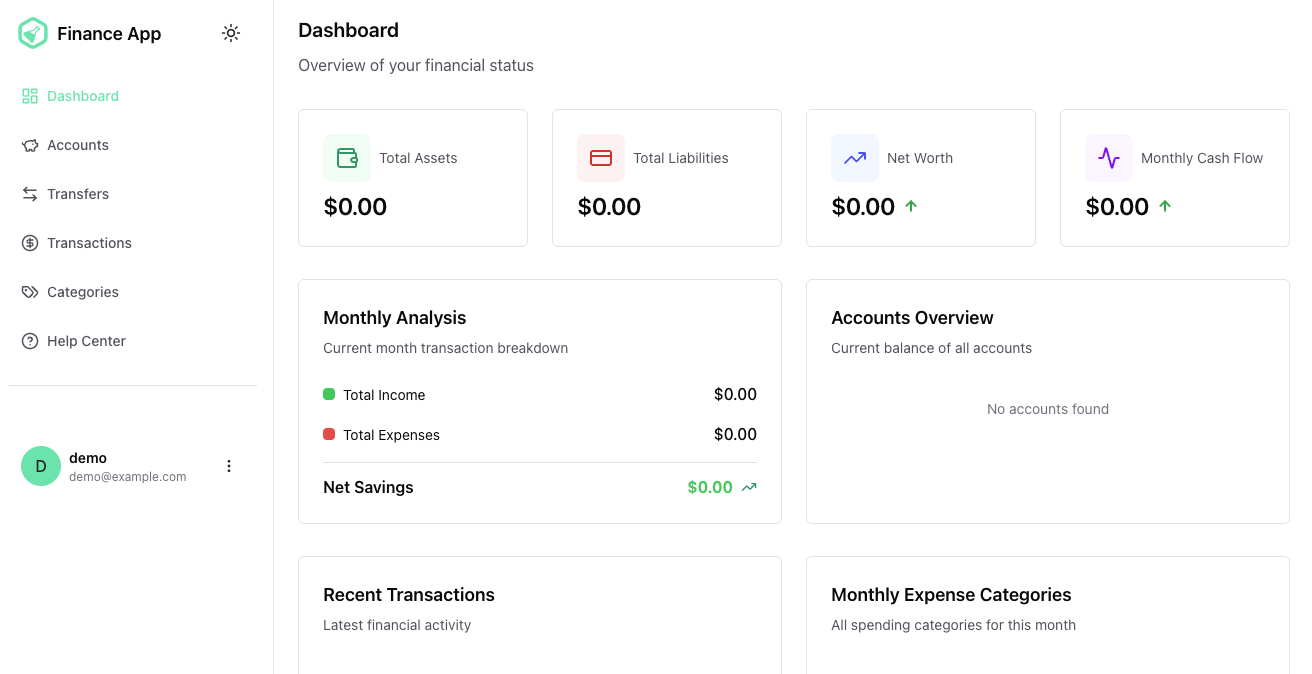Screen dimensions: 1312x674
Task: Toggle light mode with the sun icon
Action: [x=231, y=33]
